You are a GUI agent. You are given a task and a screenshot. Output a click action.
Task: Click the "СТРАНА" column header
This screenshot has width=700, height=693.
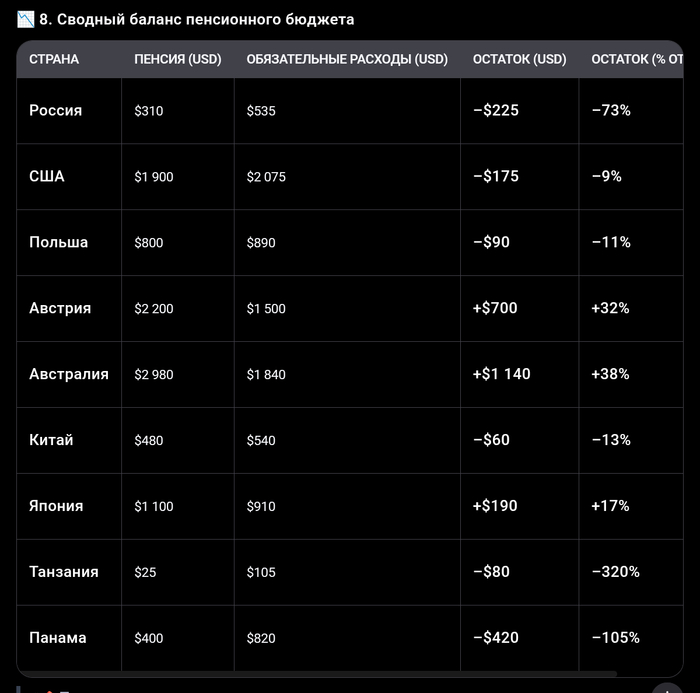click(54, 59)
